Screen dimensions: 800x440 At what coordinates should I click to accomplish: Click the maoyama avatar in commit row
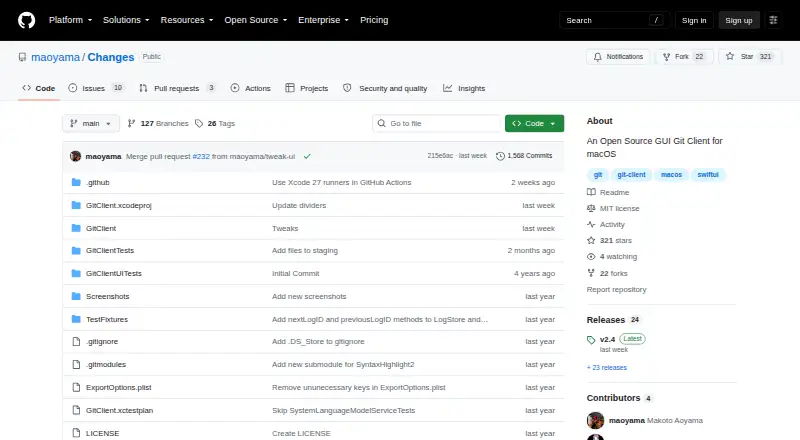point(76,156)
